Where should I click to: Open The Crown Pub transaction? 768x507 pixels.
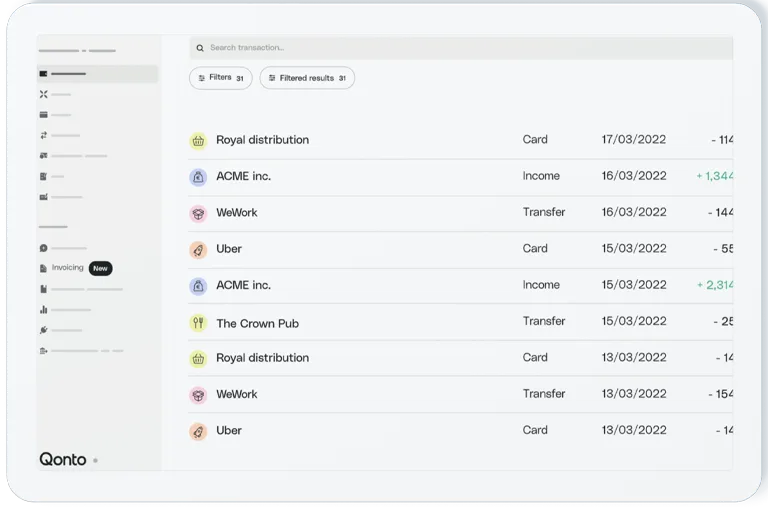tap(460, 322)
